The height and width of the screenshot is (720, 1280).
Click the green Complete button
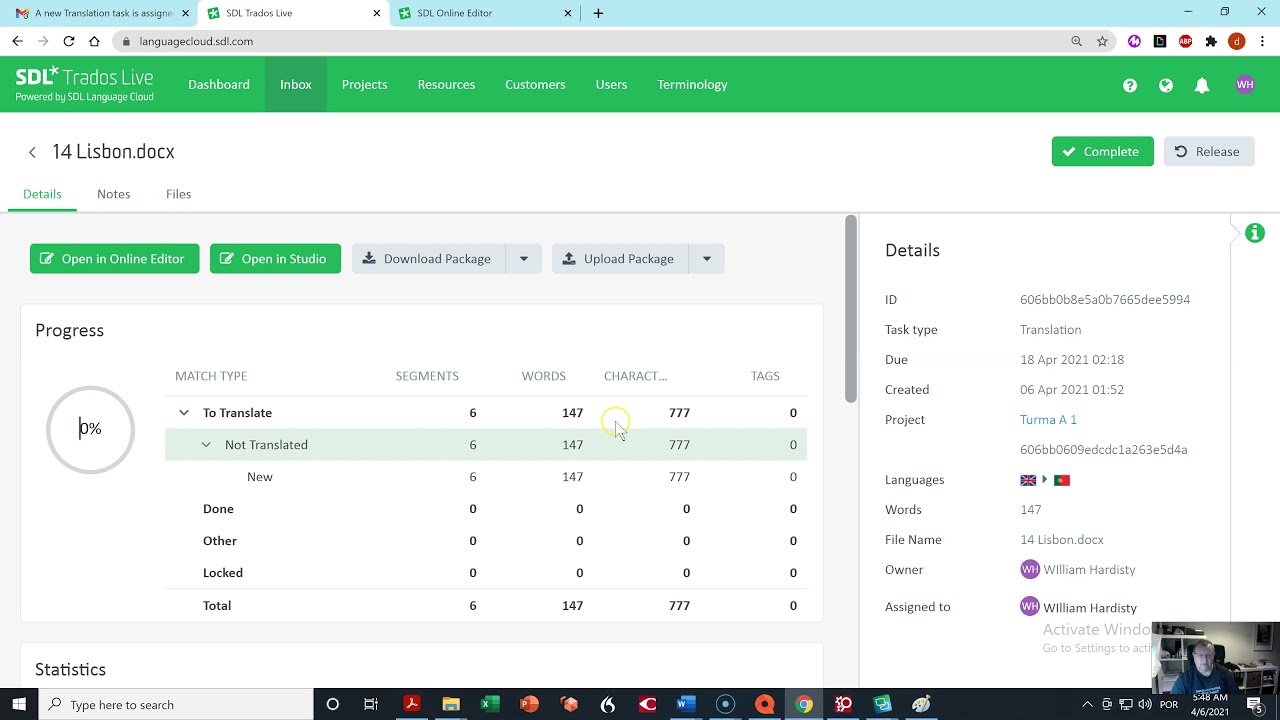tap(1102, 151)
